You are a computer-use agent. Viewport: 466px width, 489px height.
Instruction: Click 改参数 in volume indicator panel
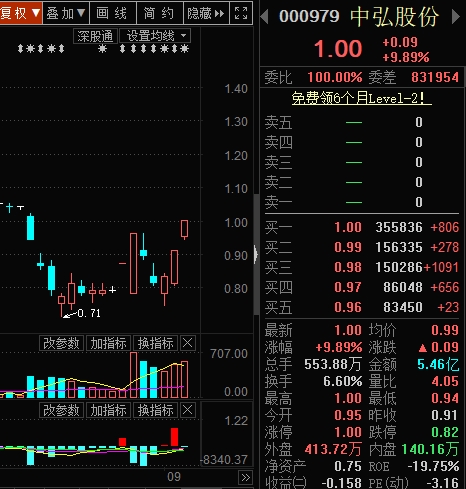pos(62,343)
